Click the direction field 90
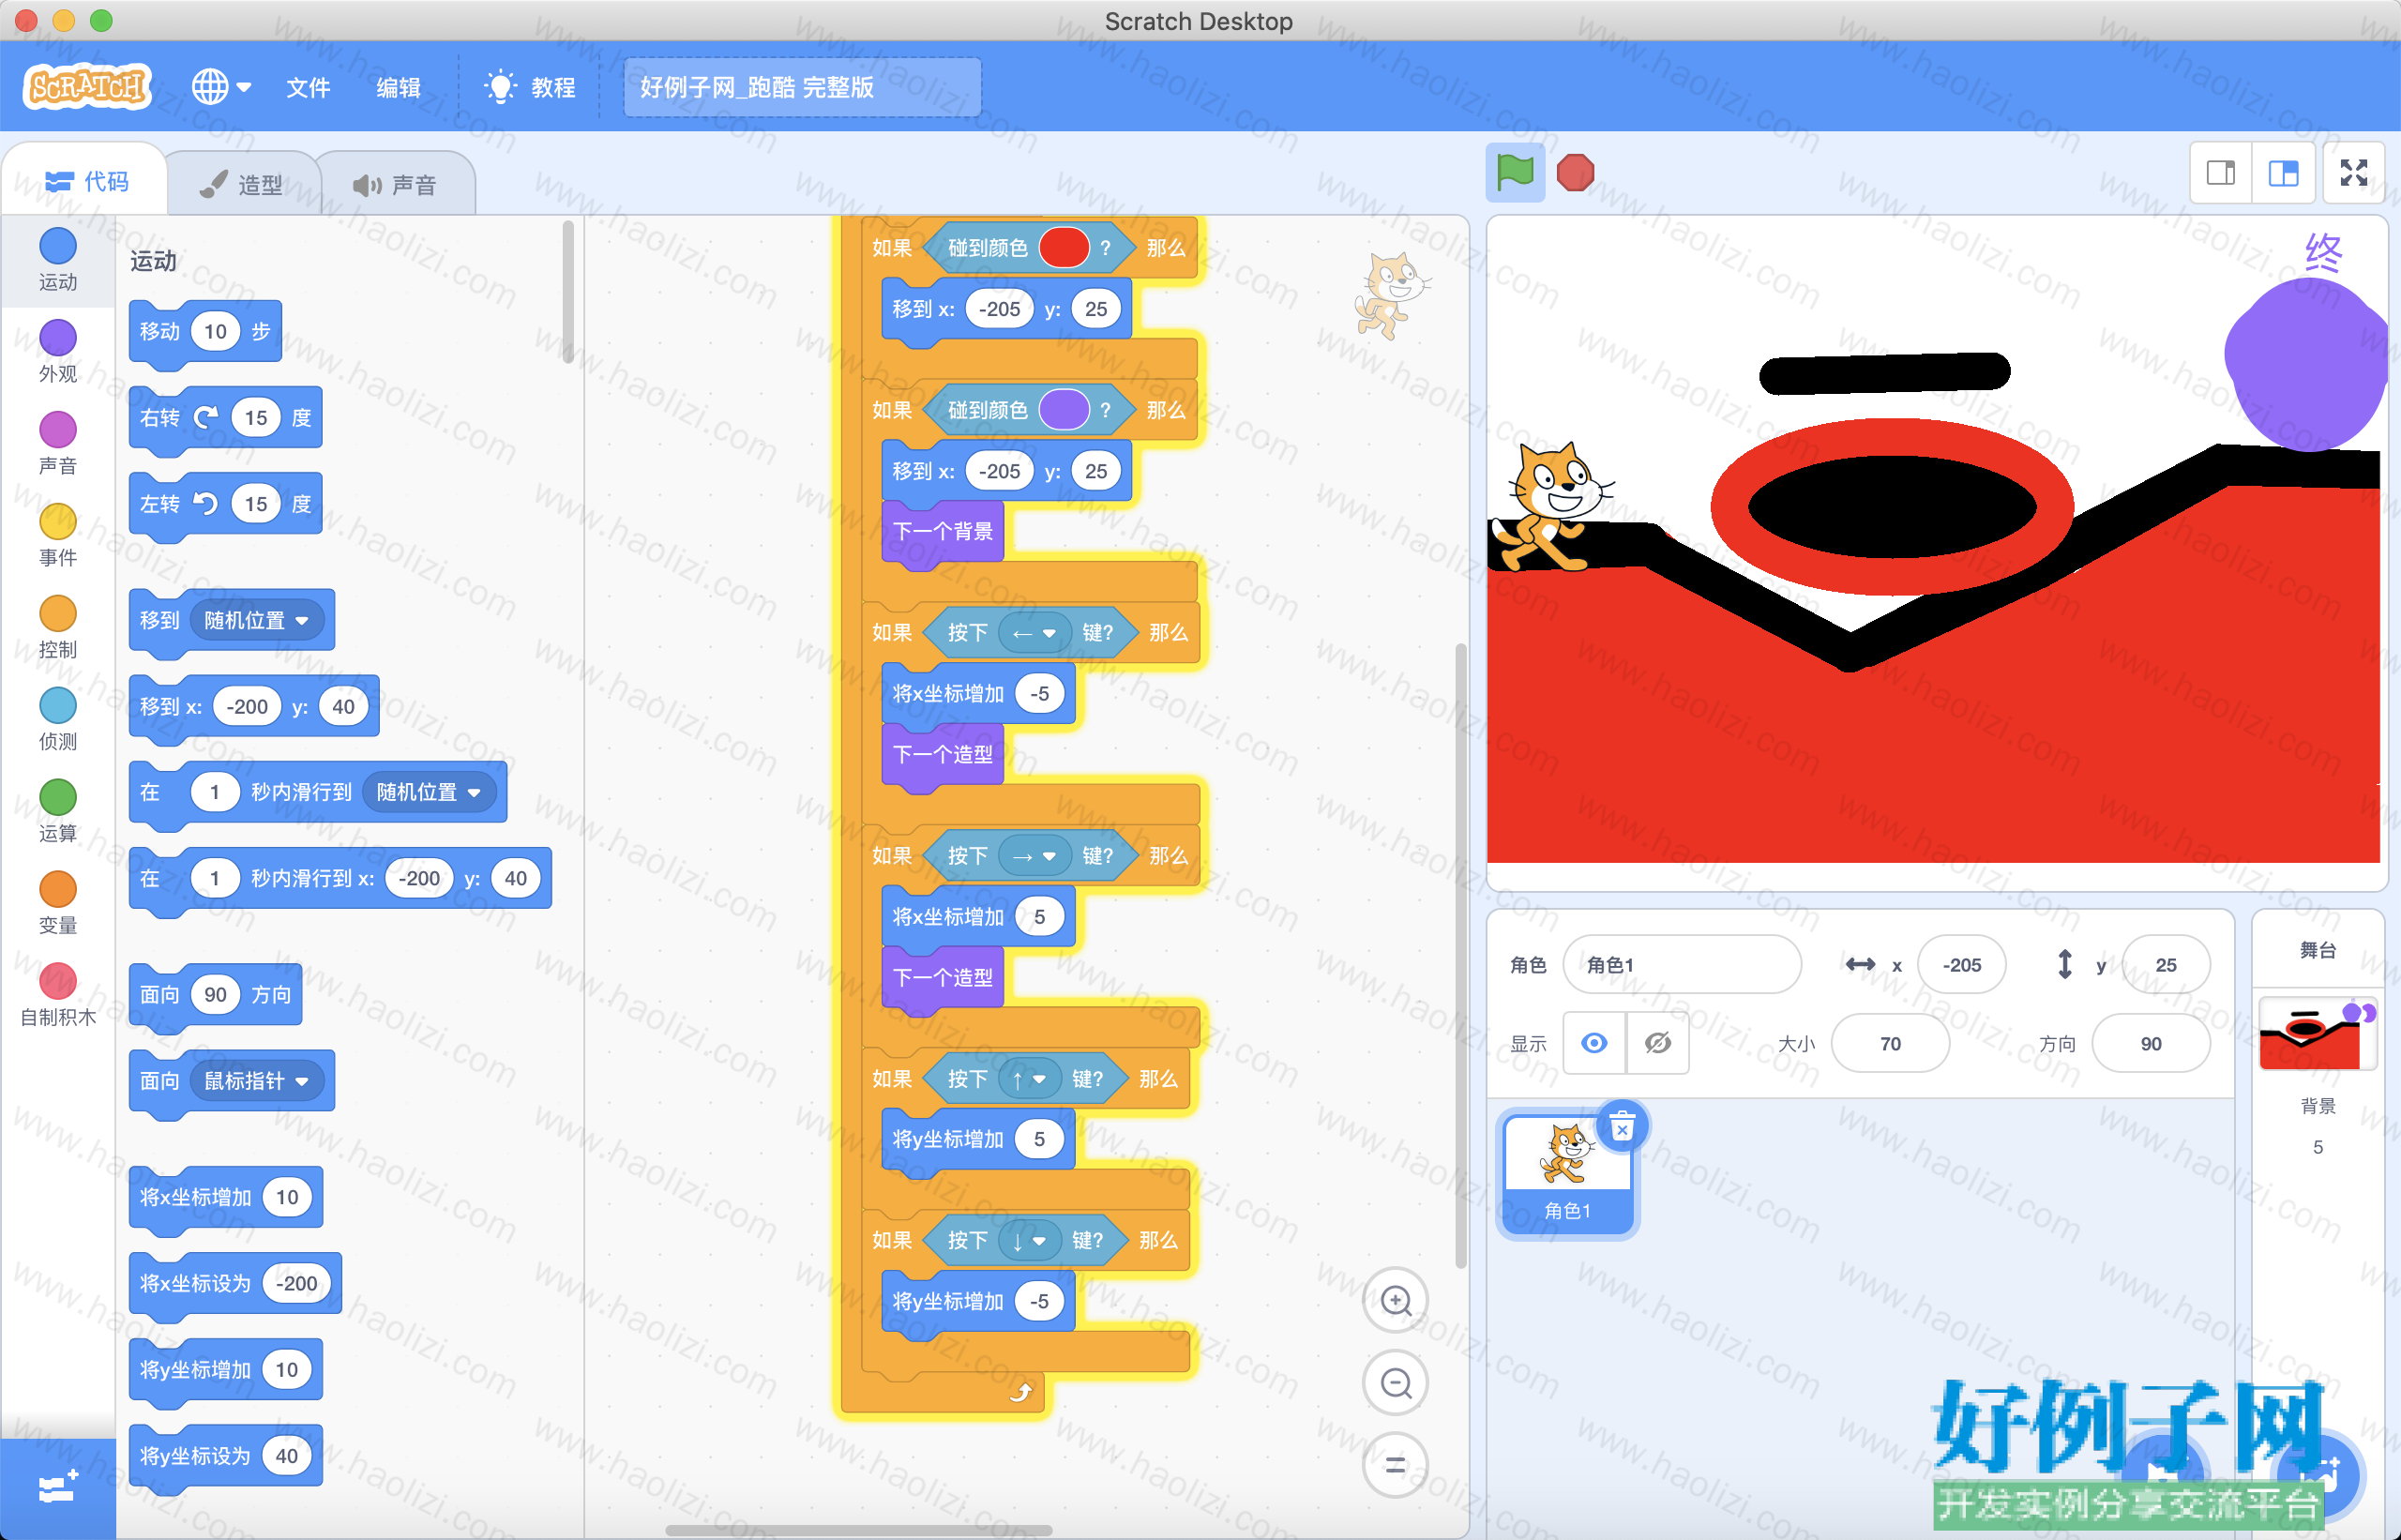 coord(2150,1043)
